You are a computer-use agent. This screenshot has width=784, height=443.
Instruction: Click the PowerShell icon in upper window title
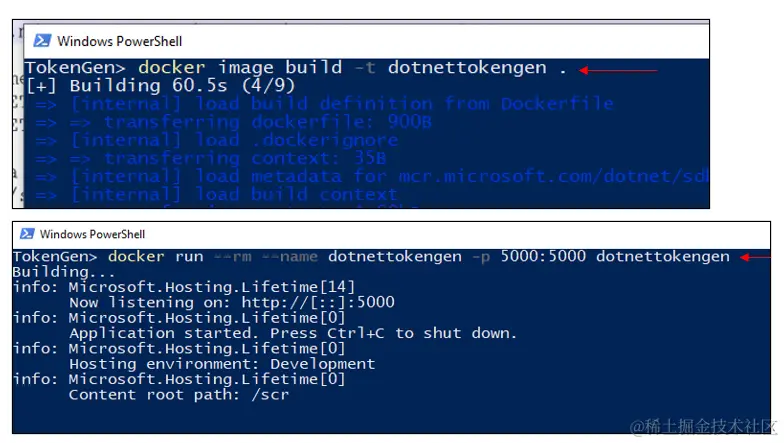[42, 40]
